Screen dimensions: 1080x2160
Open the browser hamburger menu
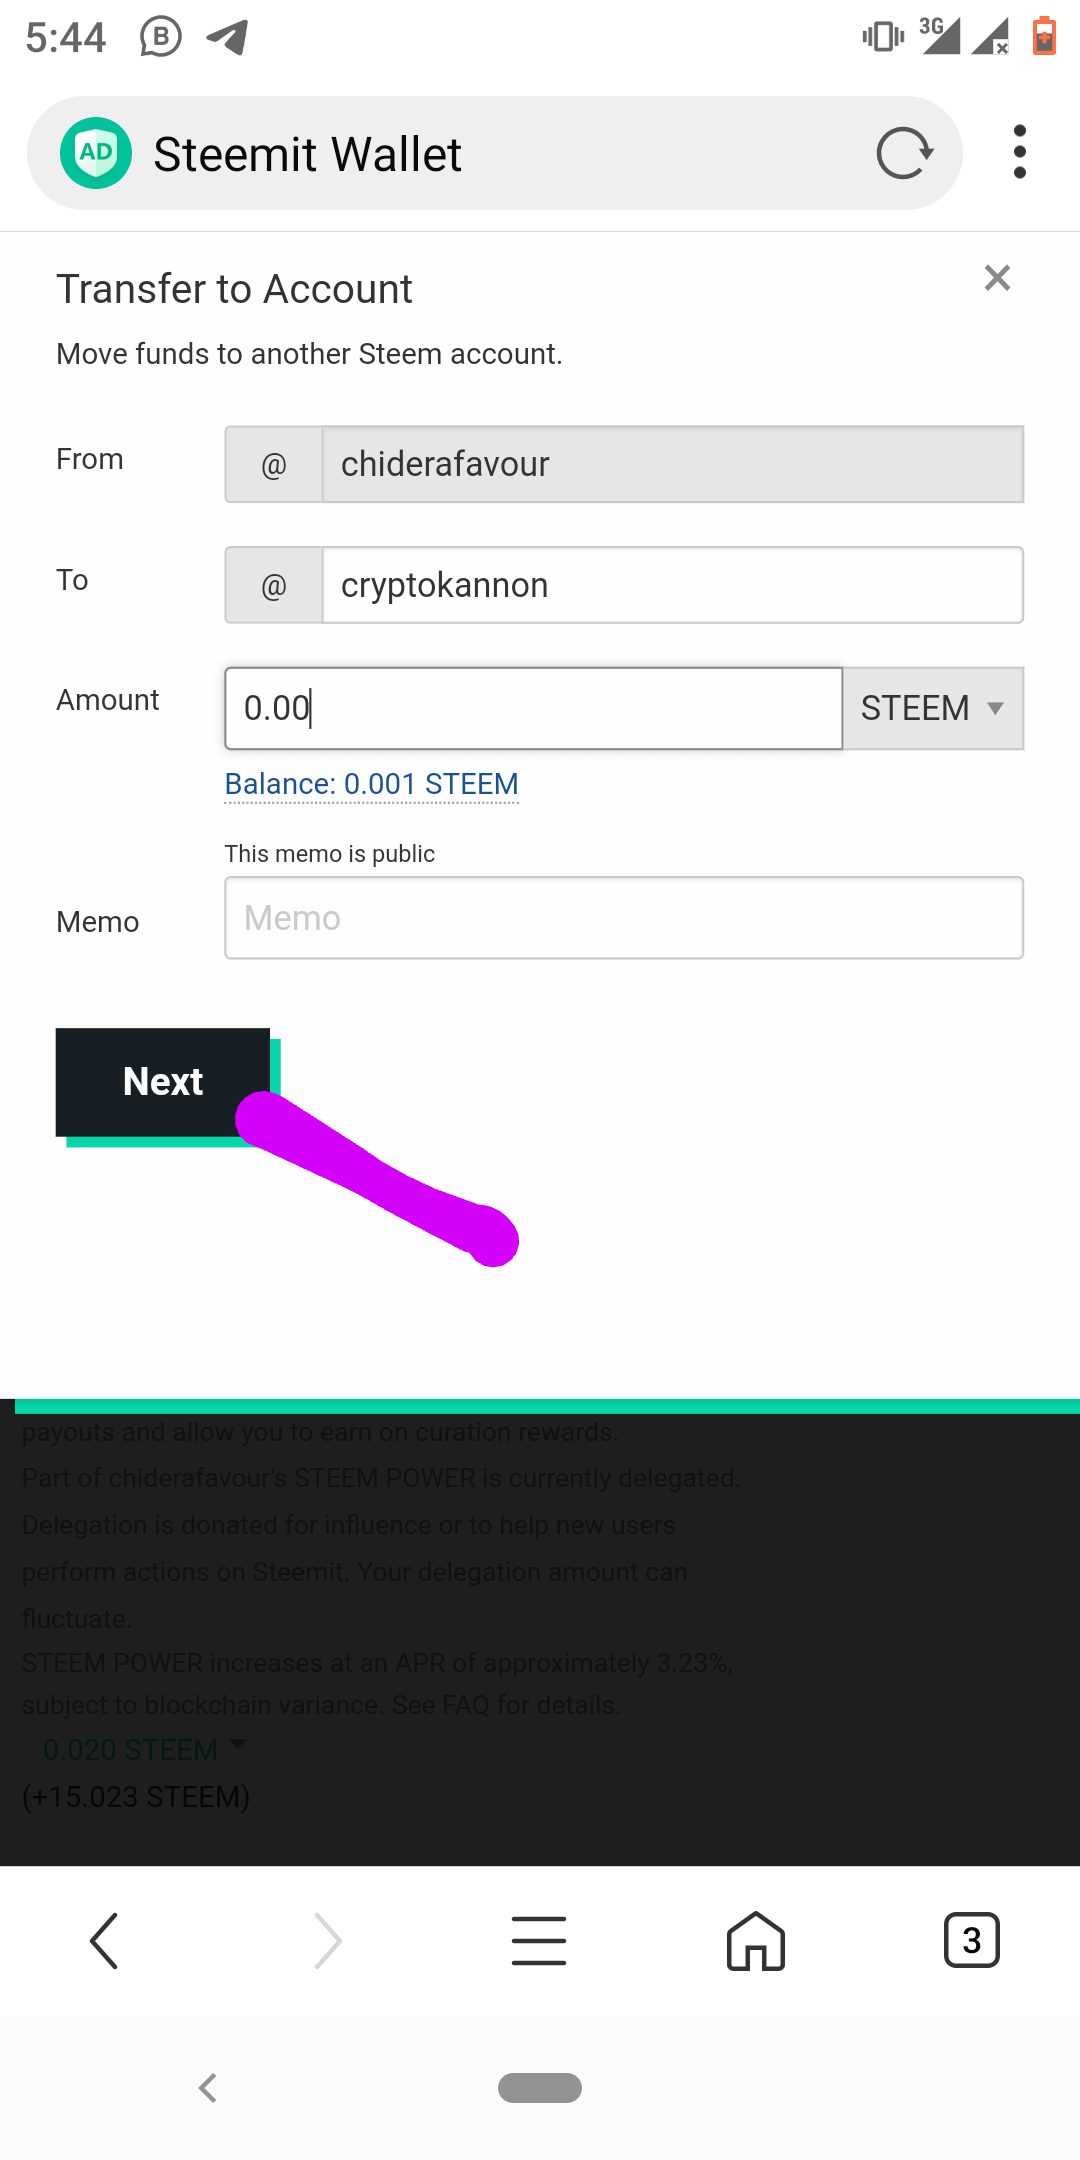pos(539,1941)
